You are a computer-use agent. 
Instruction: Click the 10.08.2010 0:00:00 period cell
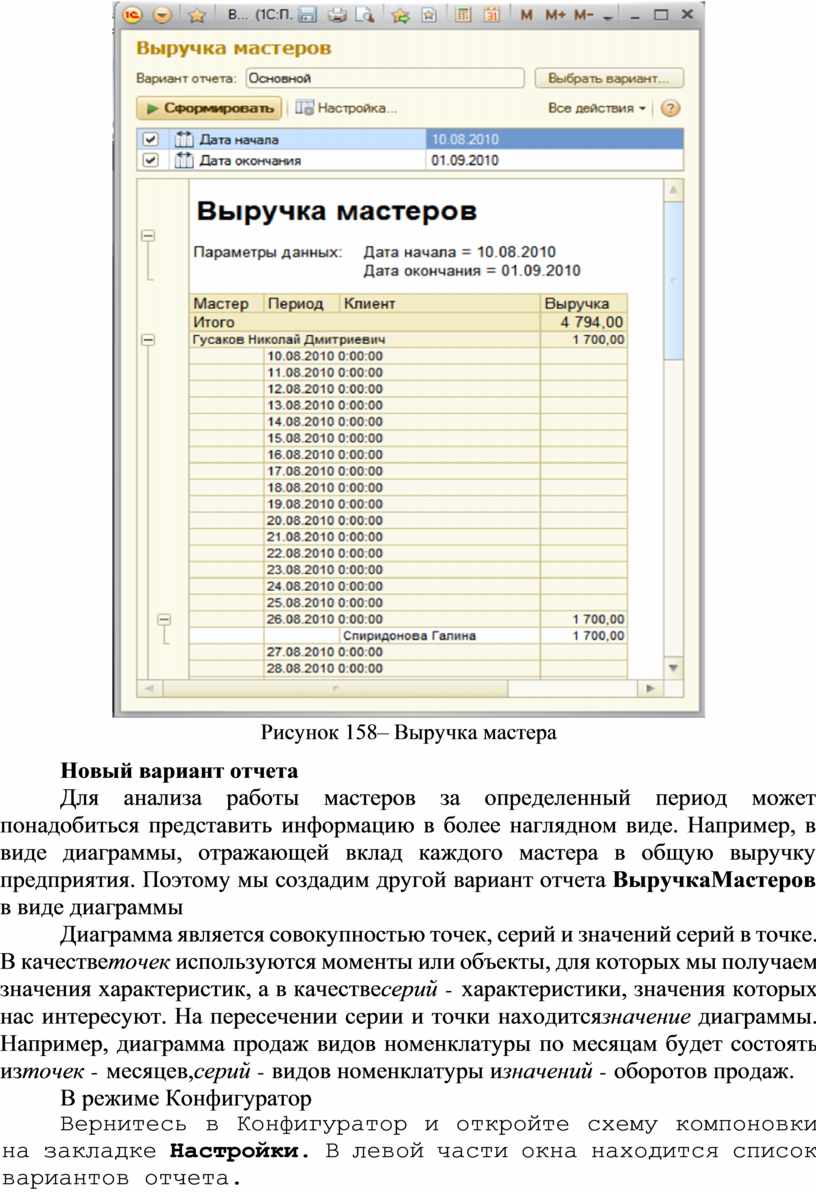coord(325,356)
